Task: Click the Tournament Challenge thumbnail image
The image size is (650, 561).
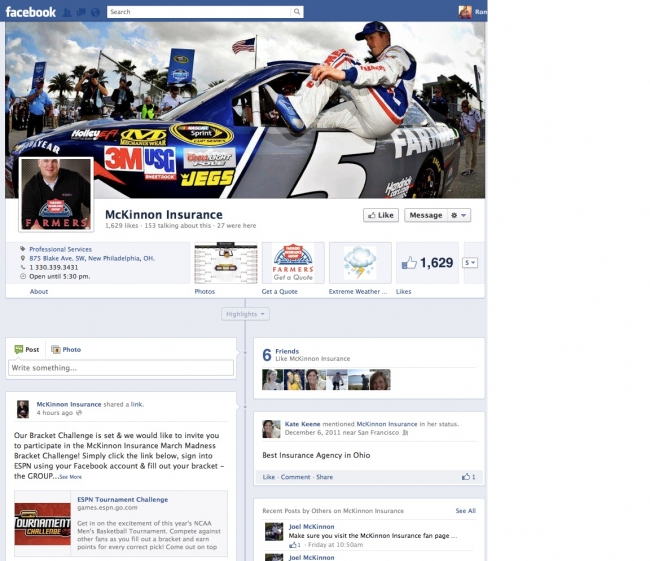Action: [x=43, y=524]
